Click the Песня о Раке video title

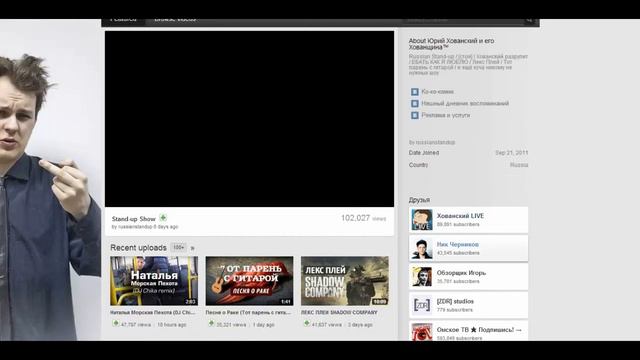[248, 313]
